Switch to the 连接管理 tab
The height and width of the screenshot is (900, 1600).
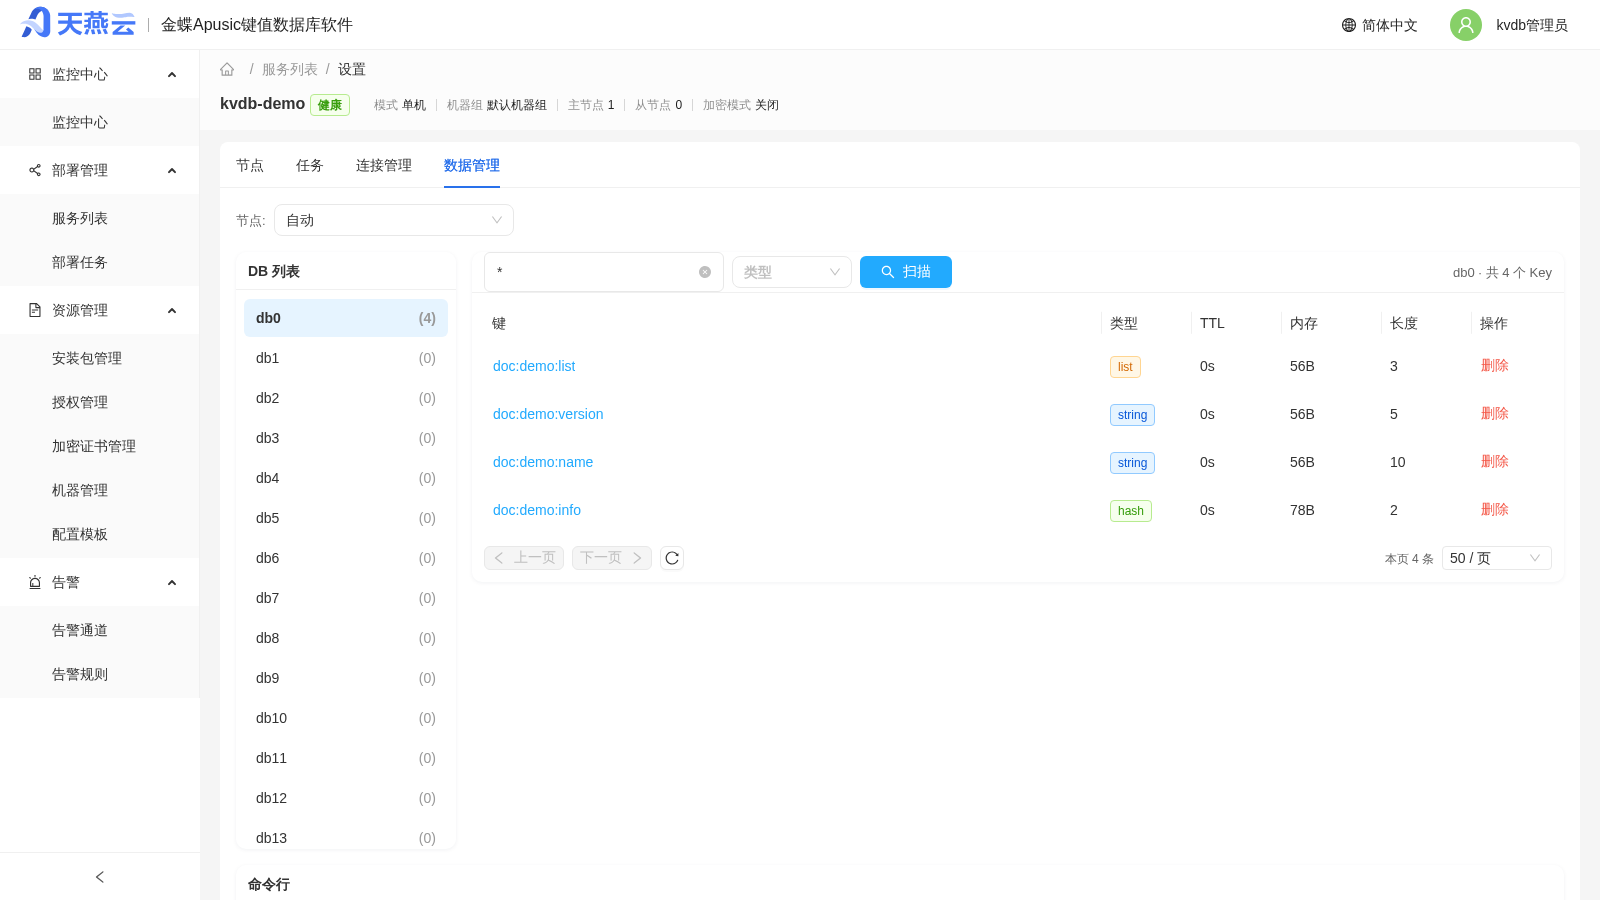(x=384, y=165)
